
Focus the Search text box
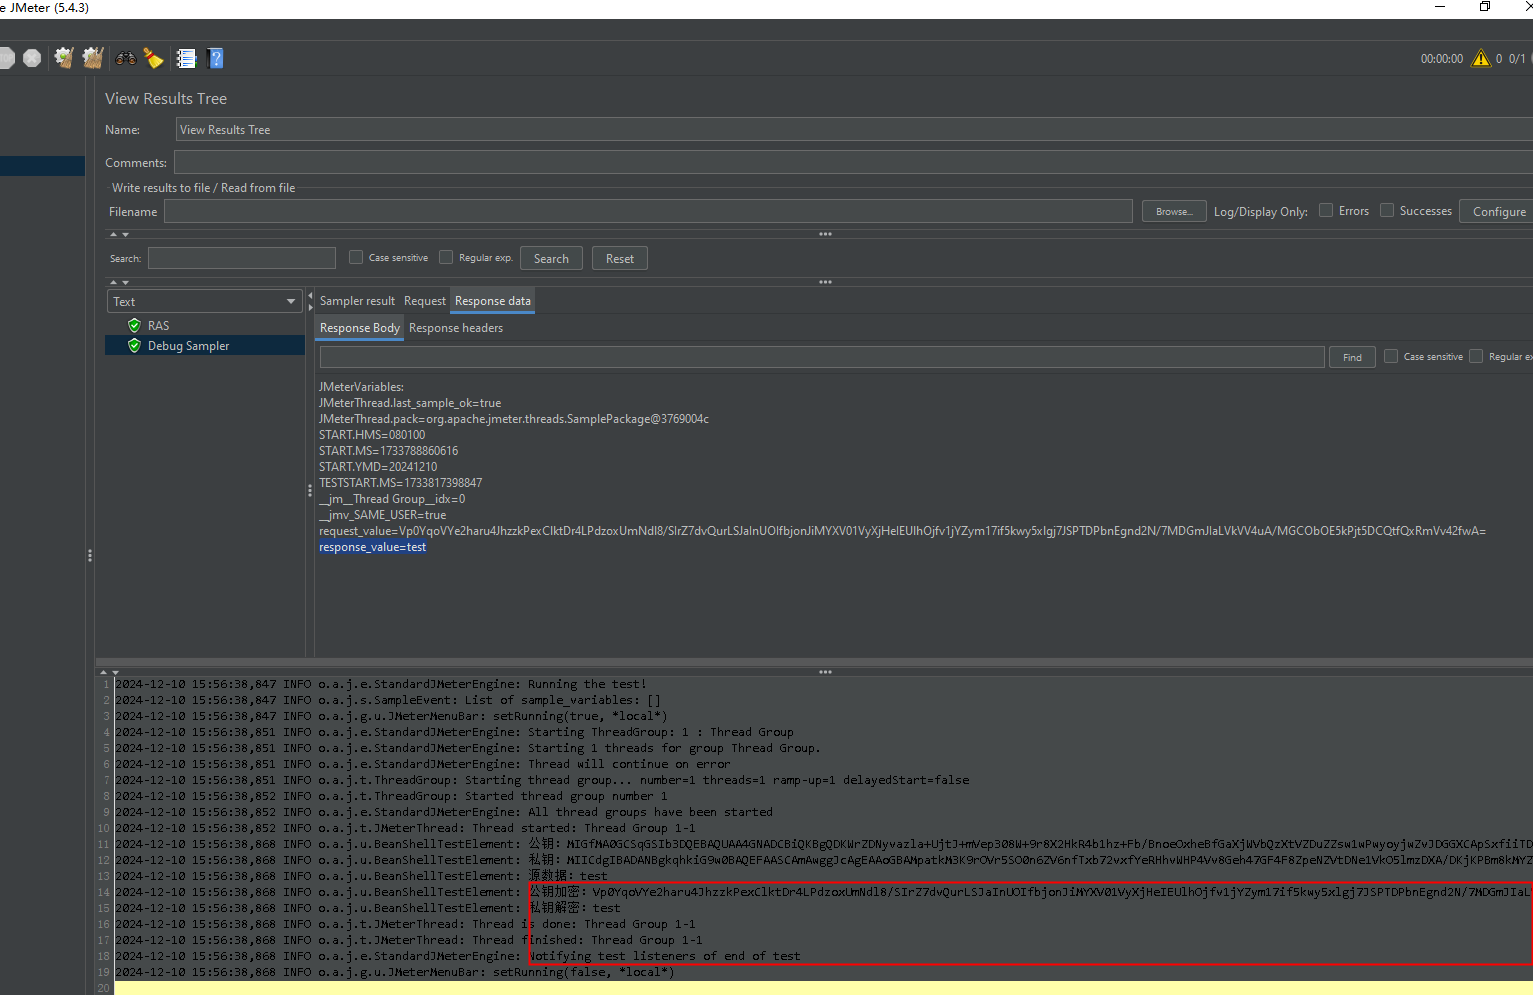coord(242,258)
